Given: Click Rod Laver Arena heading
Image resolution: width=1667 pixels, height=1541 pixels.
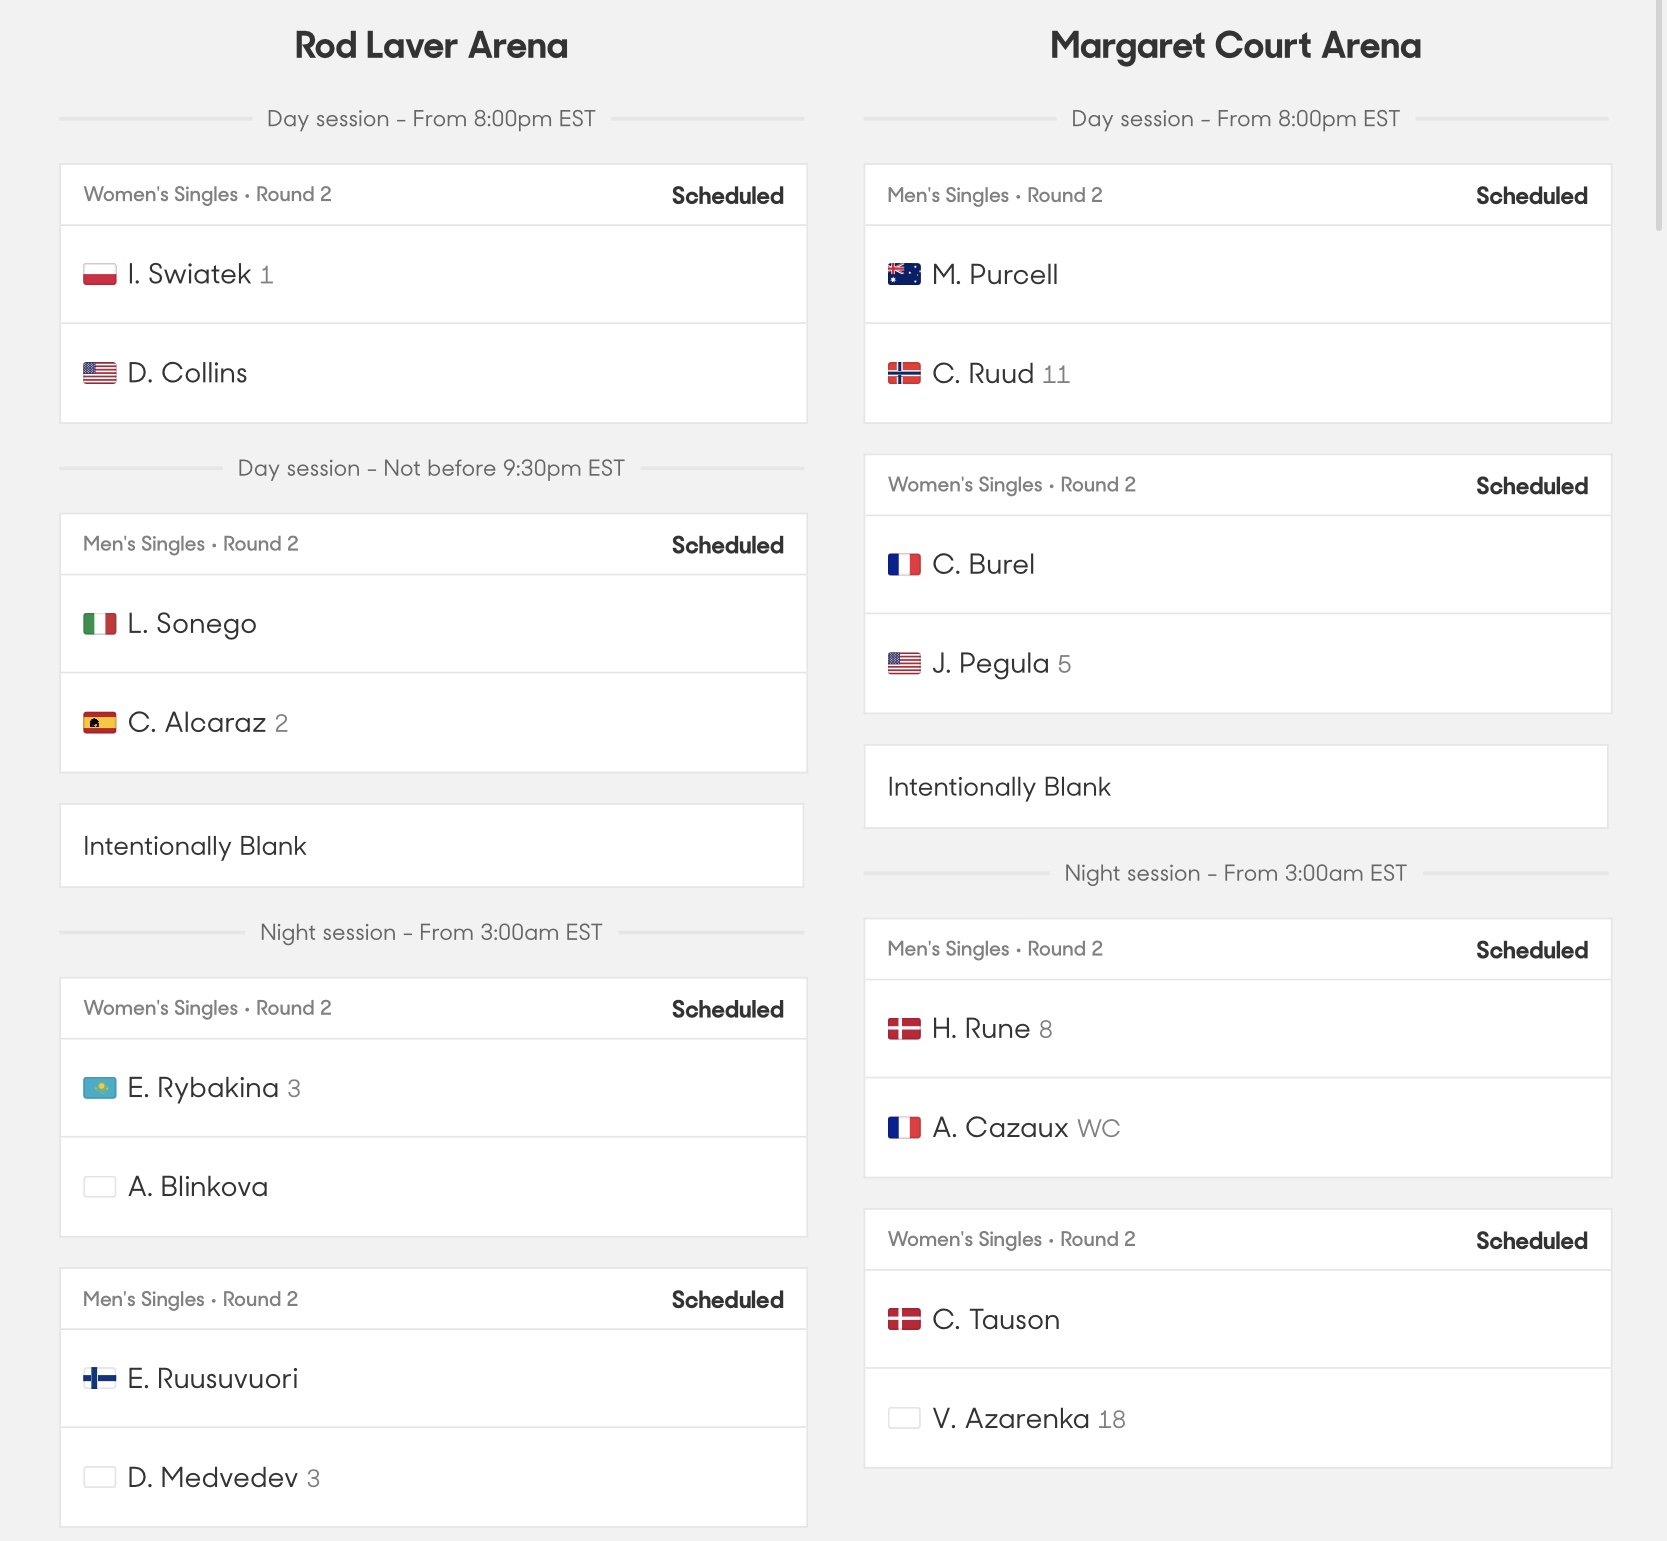Looking at the screenshot, I should click(431, 46).
